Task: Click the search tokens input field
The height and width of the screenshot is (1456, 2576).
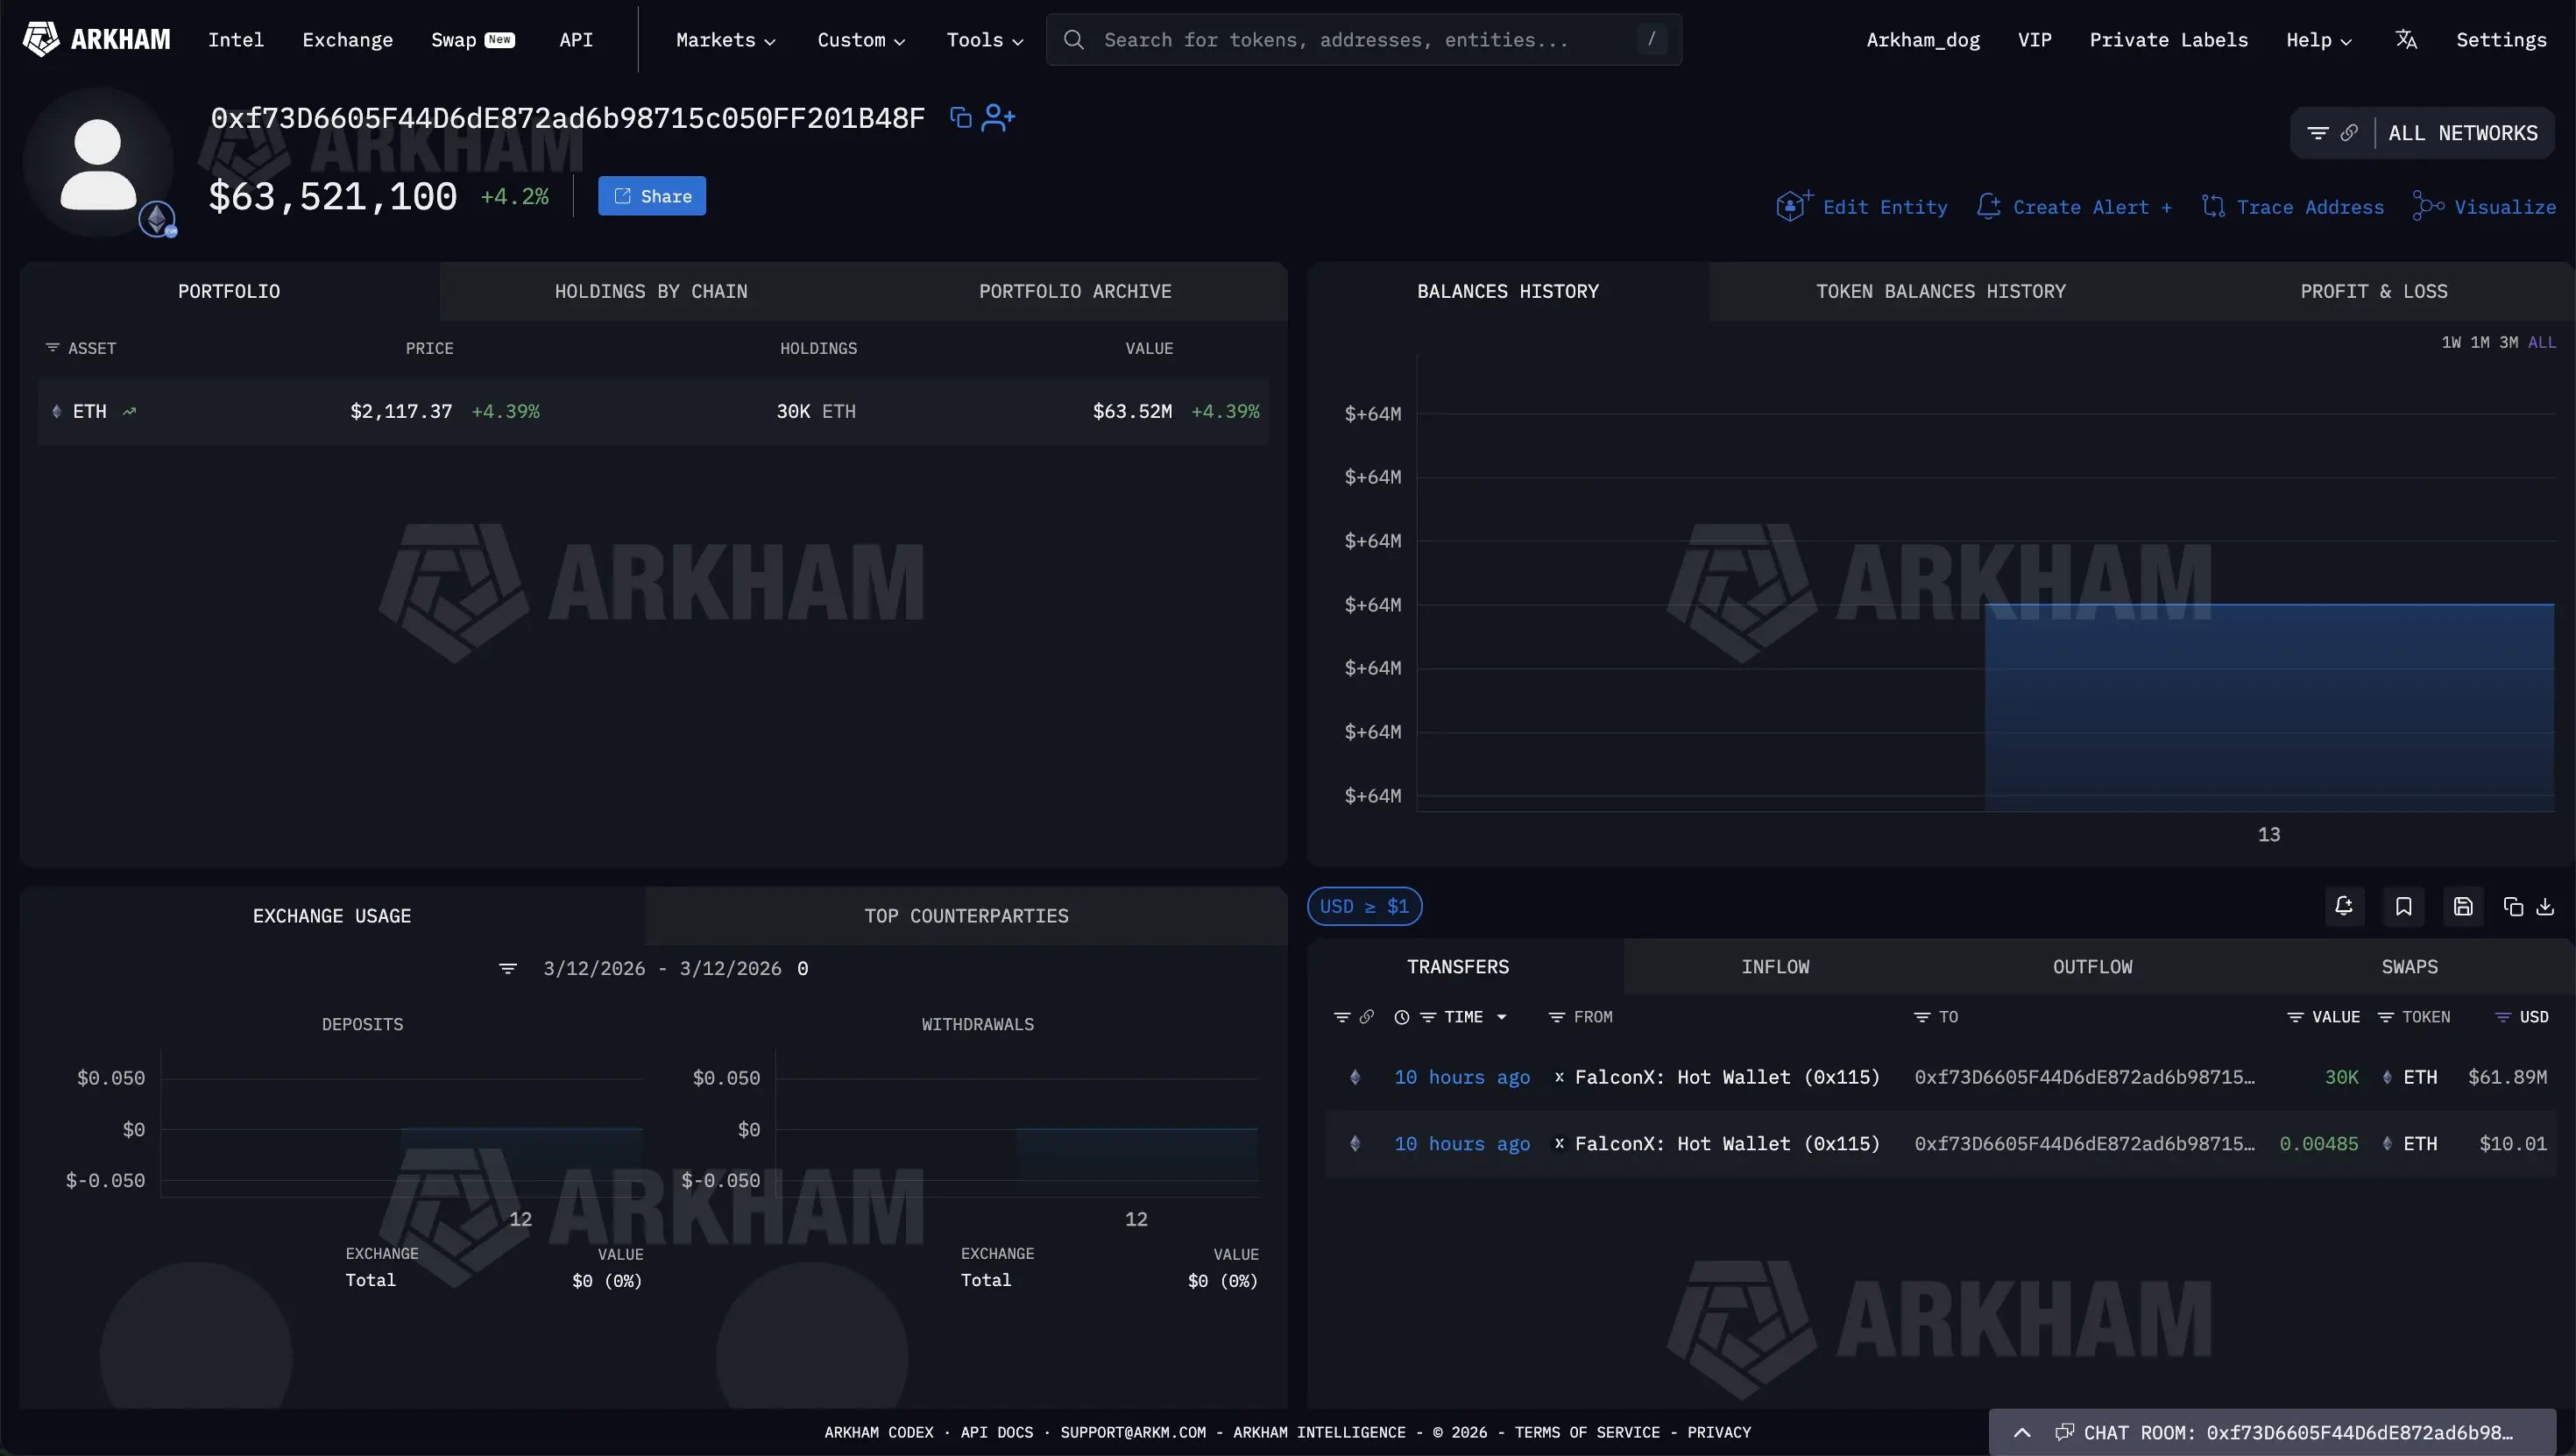Action: pos(1363,40)
